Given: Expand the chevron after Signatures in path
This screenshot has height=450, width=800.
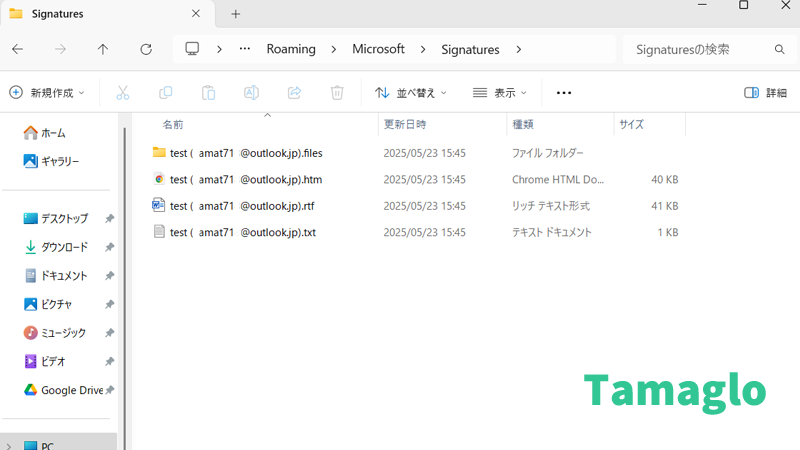Looking at the screenshot, I should pyautogui.click(x=519, y=49).
